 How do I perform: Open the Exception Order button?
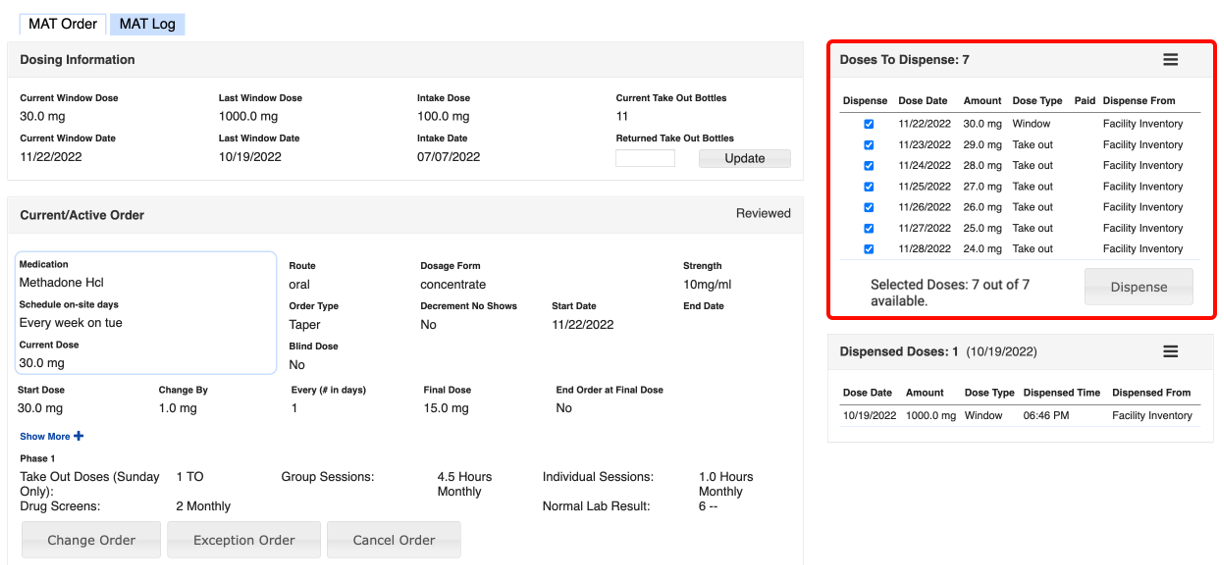tap(244, 540)
